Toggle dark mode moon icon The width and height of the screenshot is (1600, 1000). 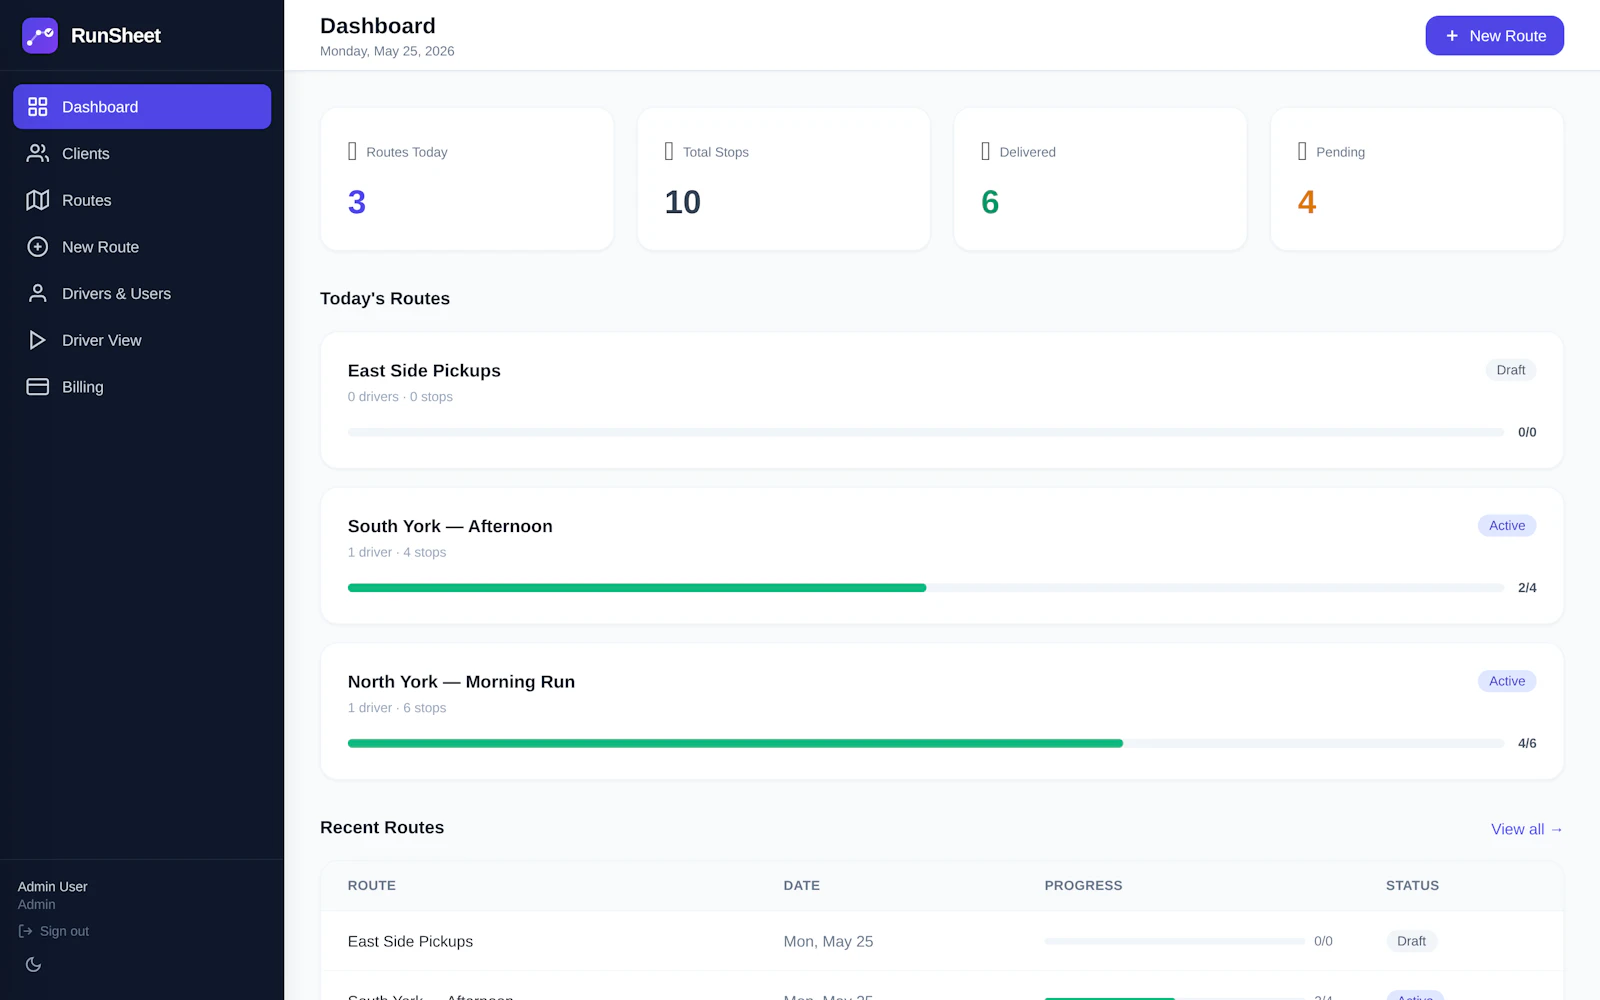(34, 964)
